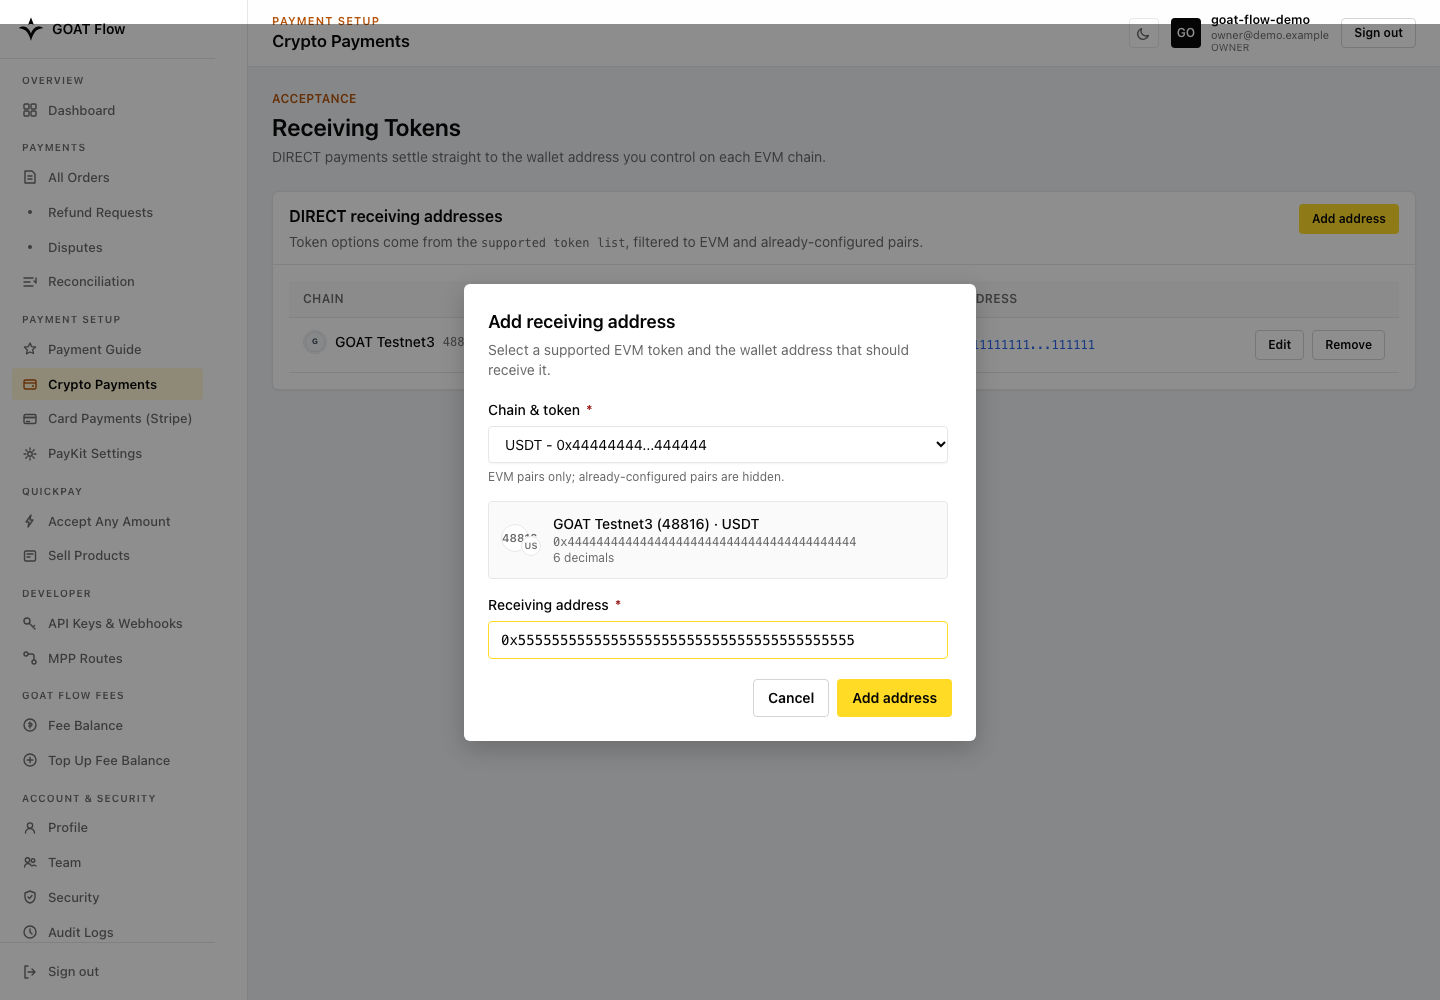Image resolution: width=1440 pixels, height=1000 pixels.
Task: Click the GOAT Flow star logo icon
Action: 31,29
